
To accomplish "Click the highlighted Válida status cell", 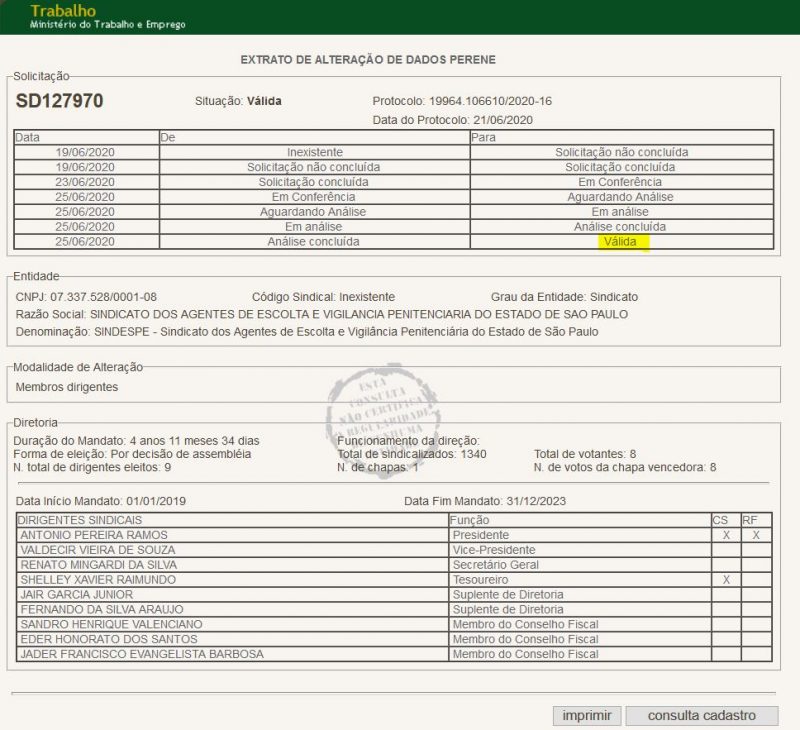I will [620, 242].
